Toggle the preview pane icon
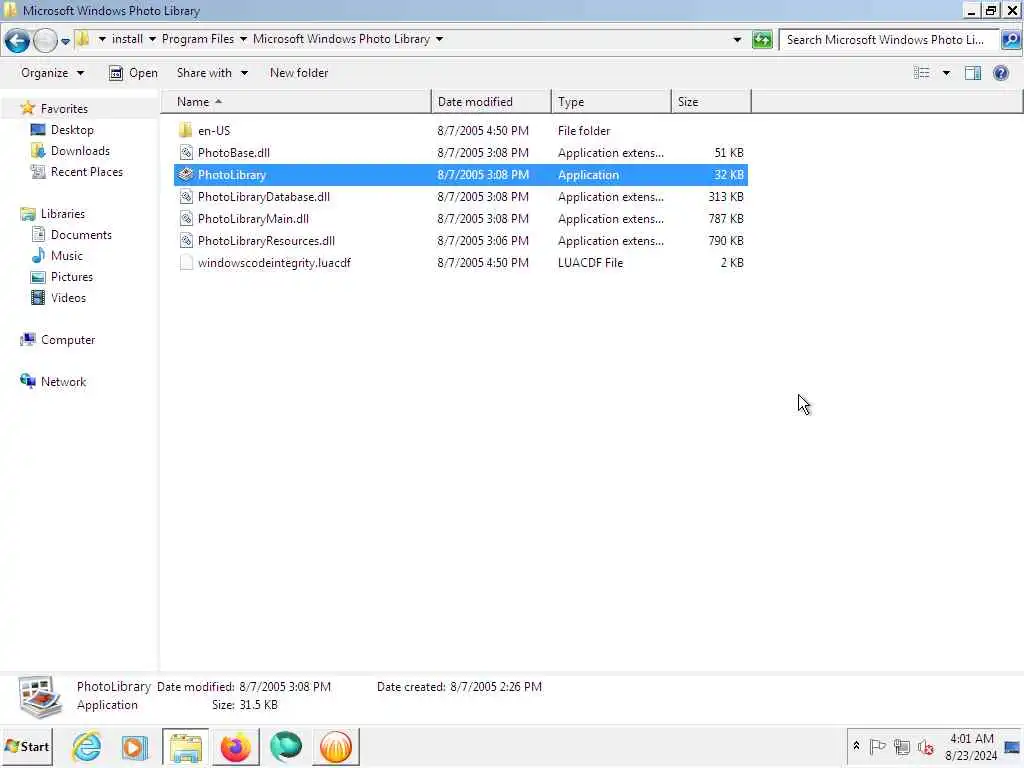1024x768 pixels. coord(973,73)
